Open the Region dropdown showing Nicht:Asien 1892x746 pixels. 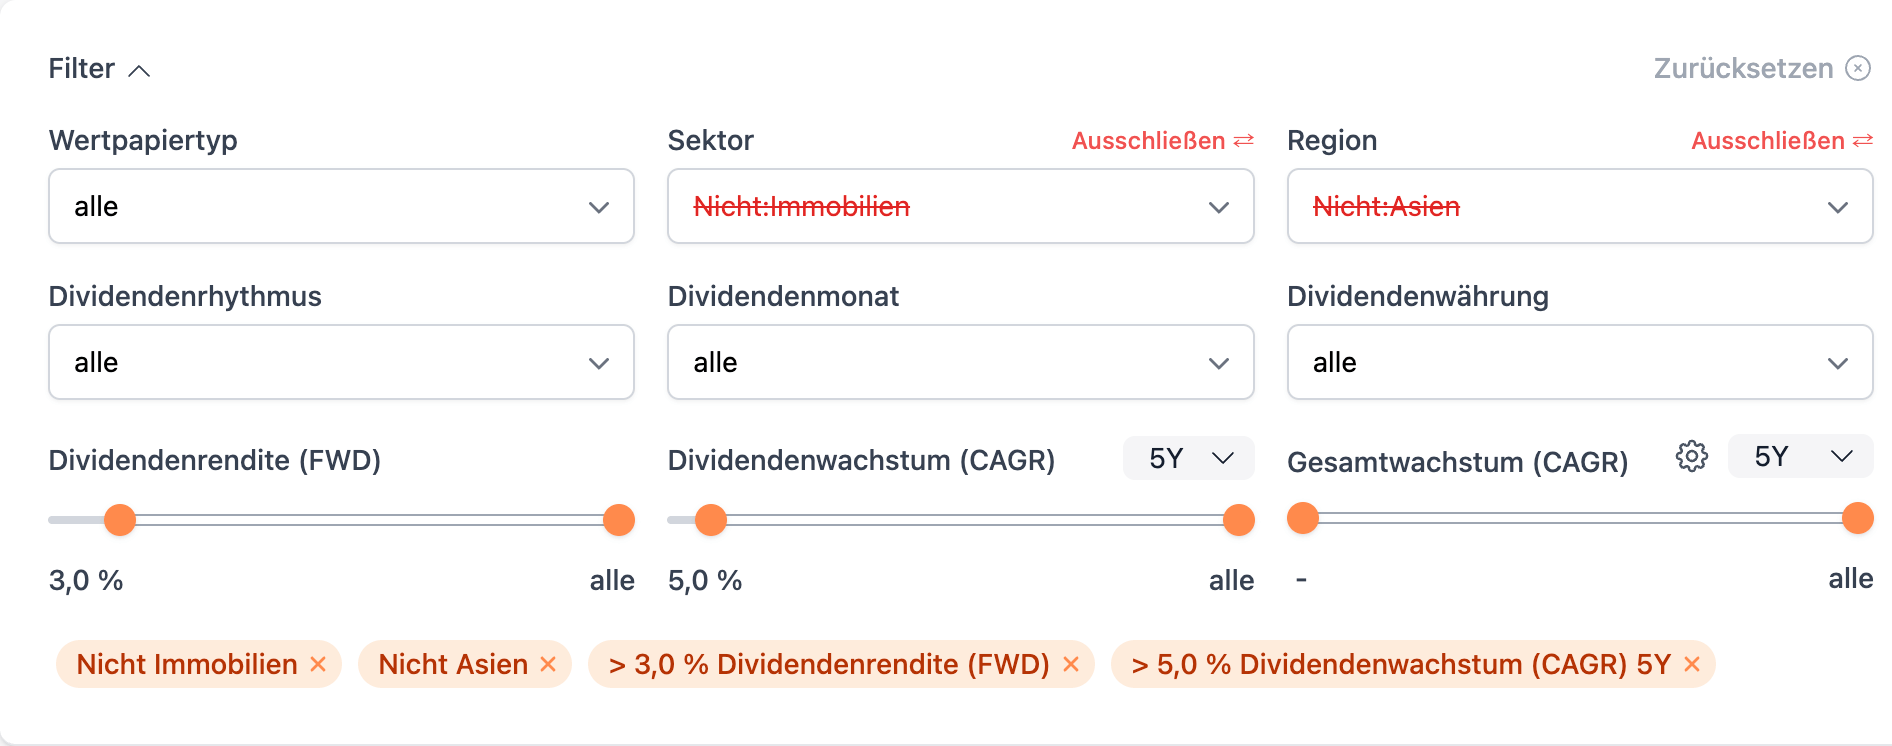click(x=1579, y=206)
